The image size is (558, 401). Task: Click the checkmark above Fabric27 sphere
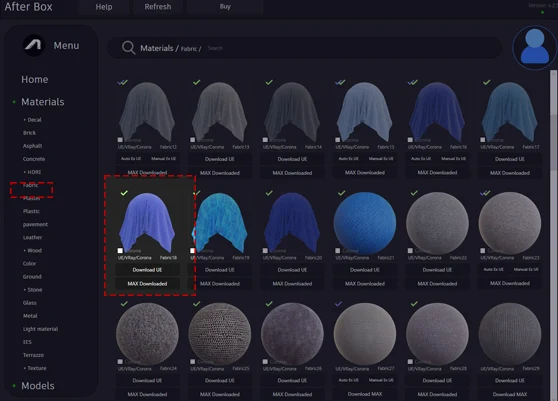pyautogui.click(x=338, y=304)
